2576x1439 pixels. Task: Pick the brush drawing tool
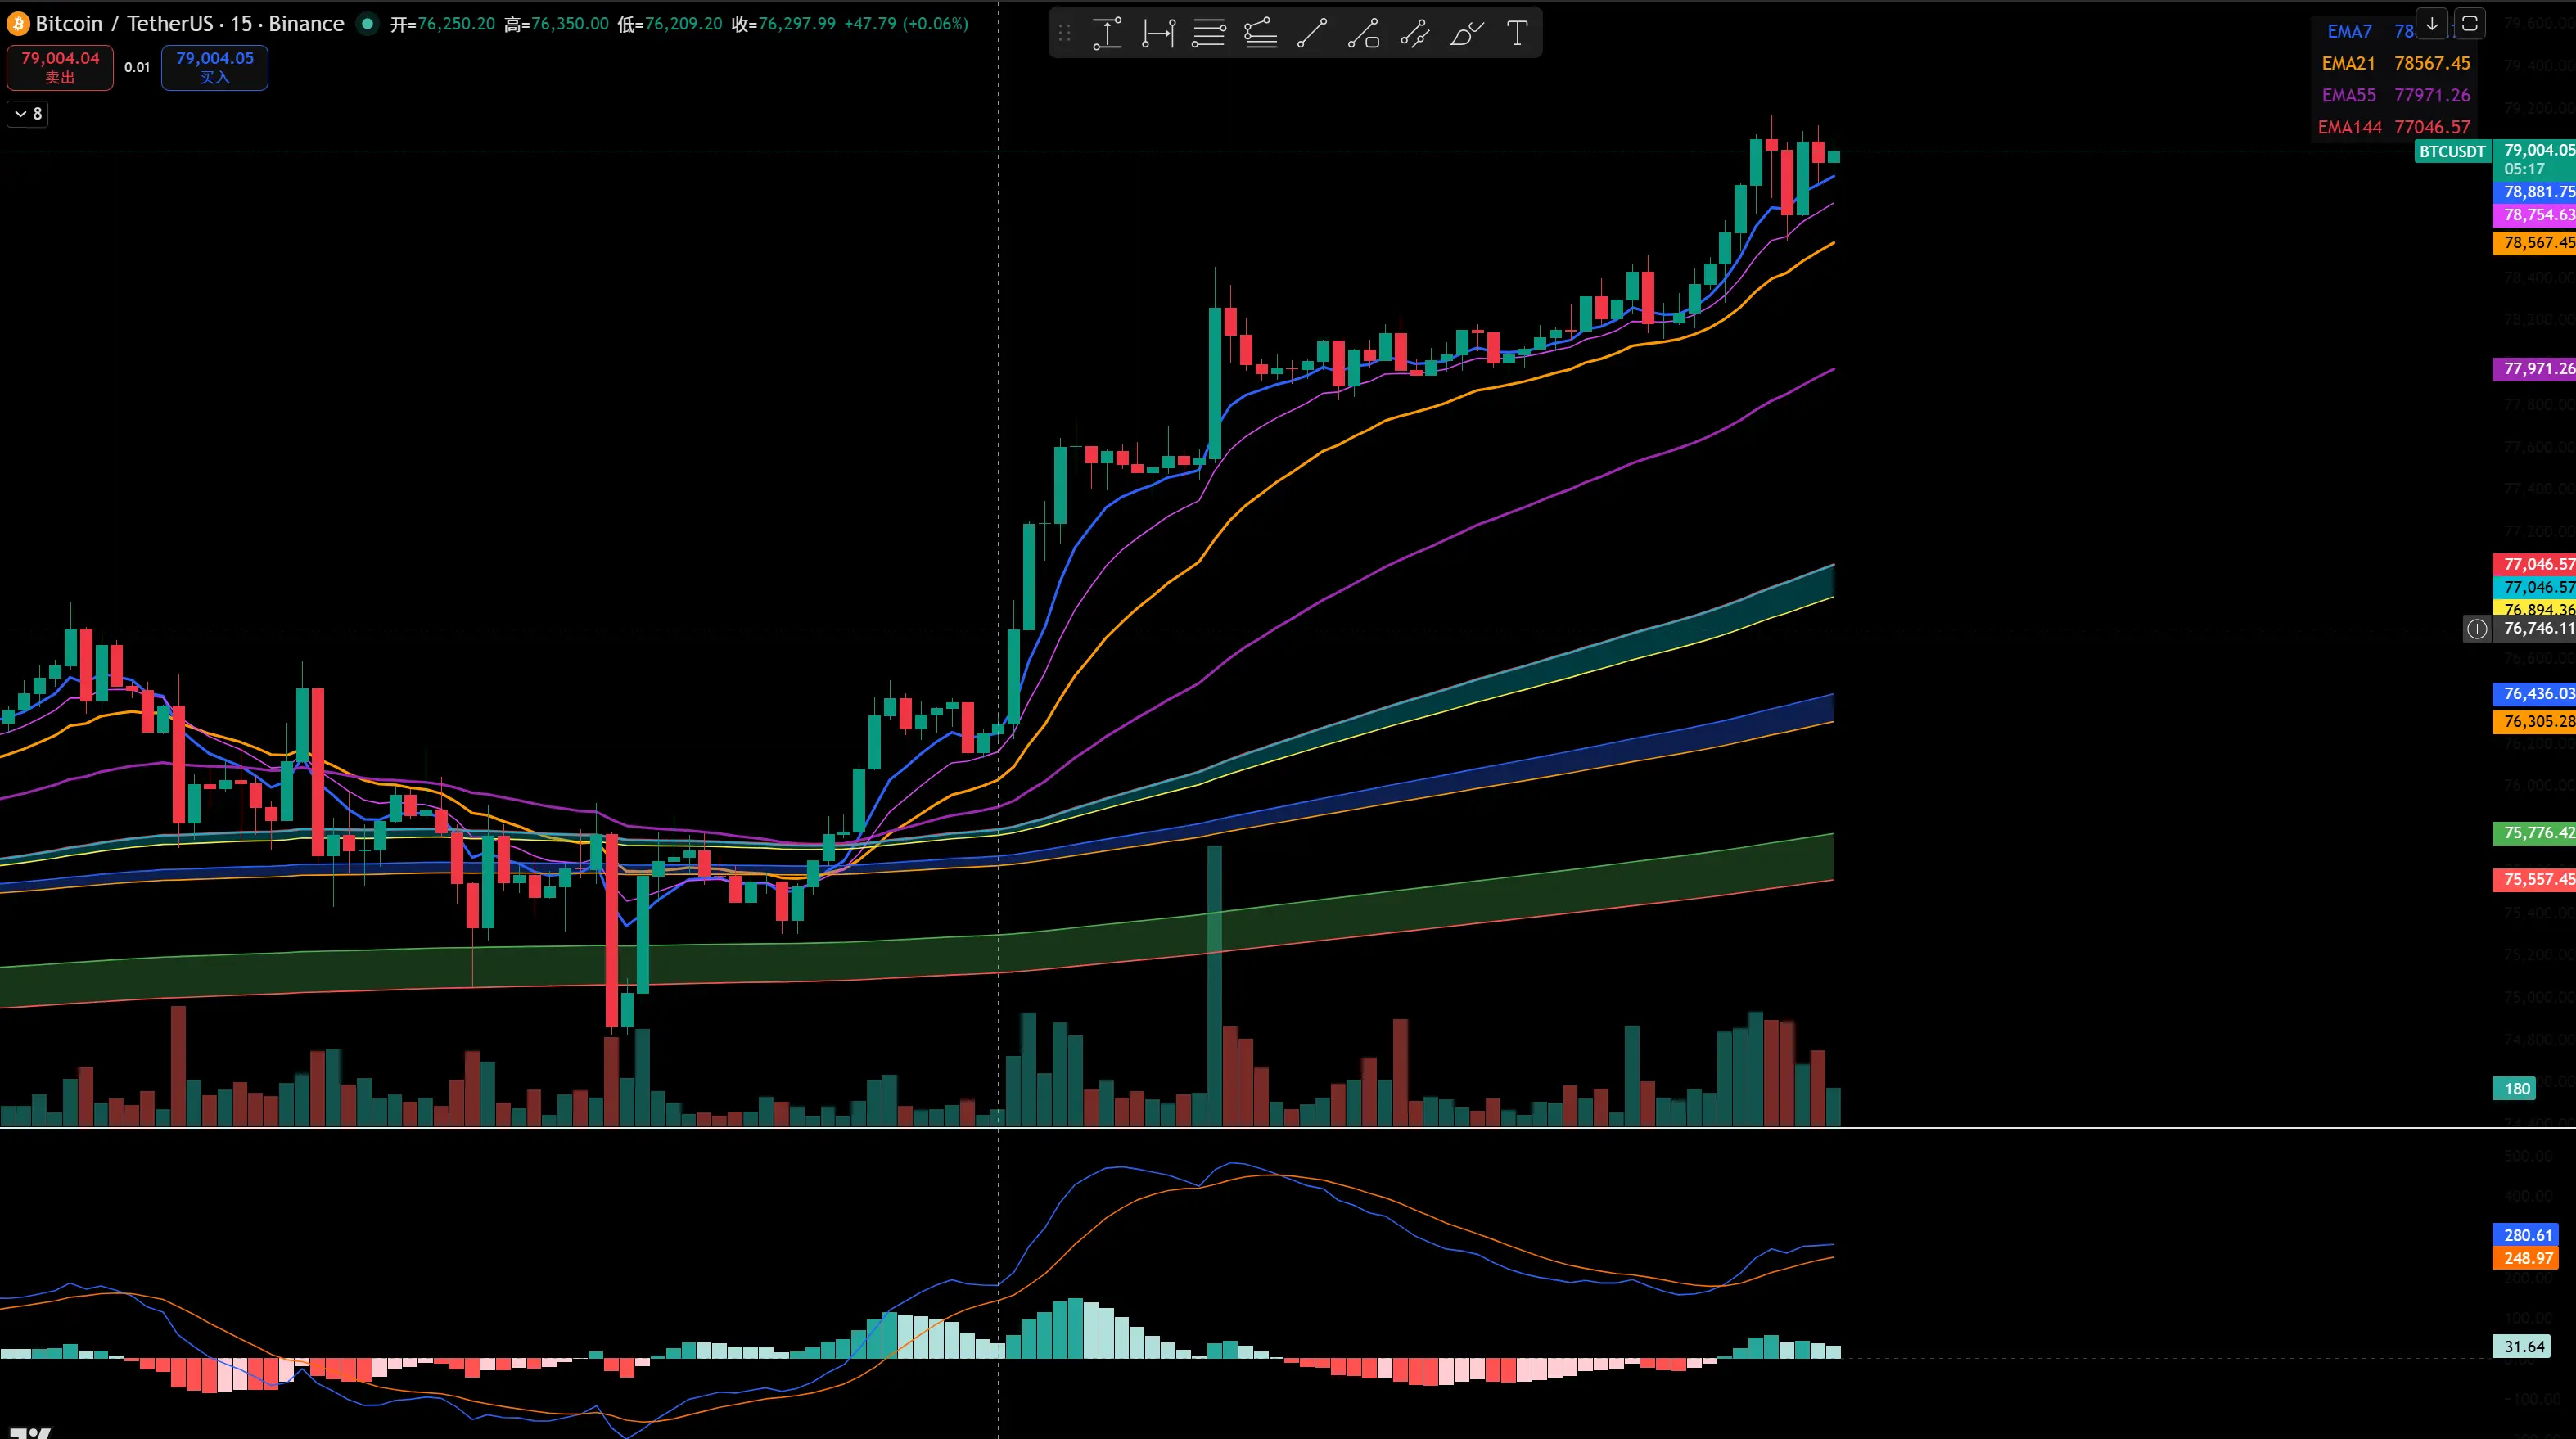point(1466,34)
